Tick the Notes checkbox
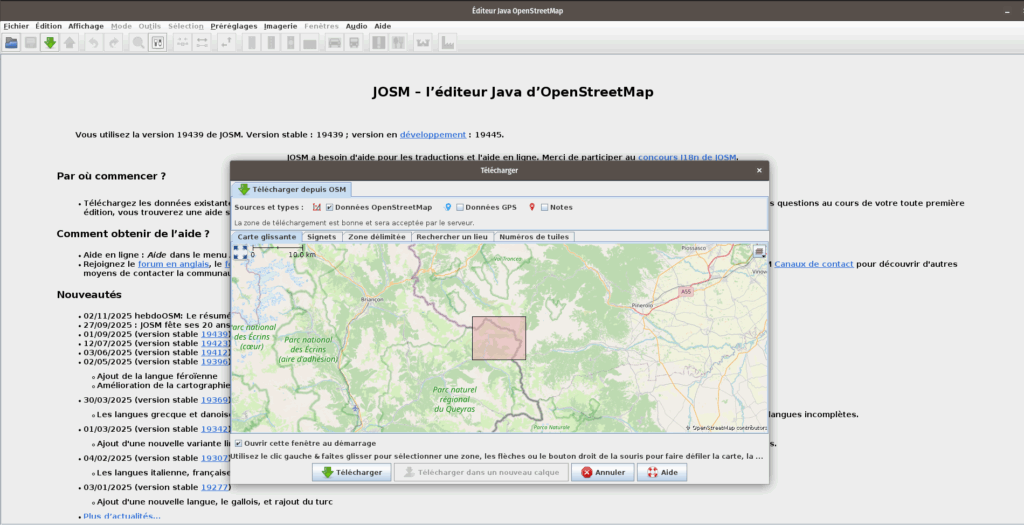This screenshot has height=525, width=1024. pyautogui.click(x=544, y=207)
